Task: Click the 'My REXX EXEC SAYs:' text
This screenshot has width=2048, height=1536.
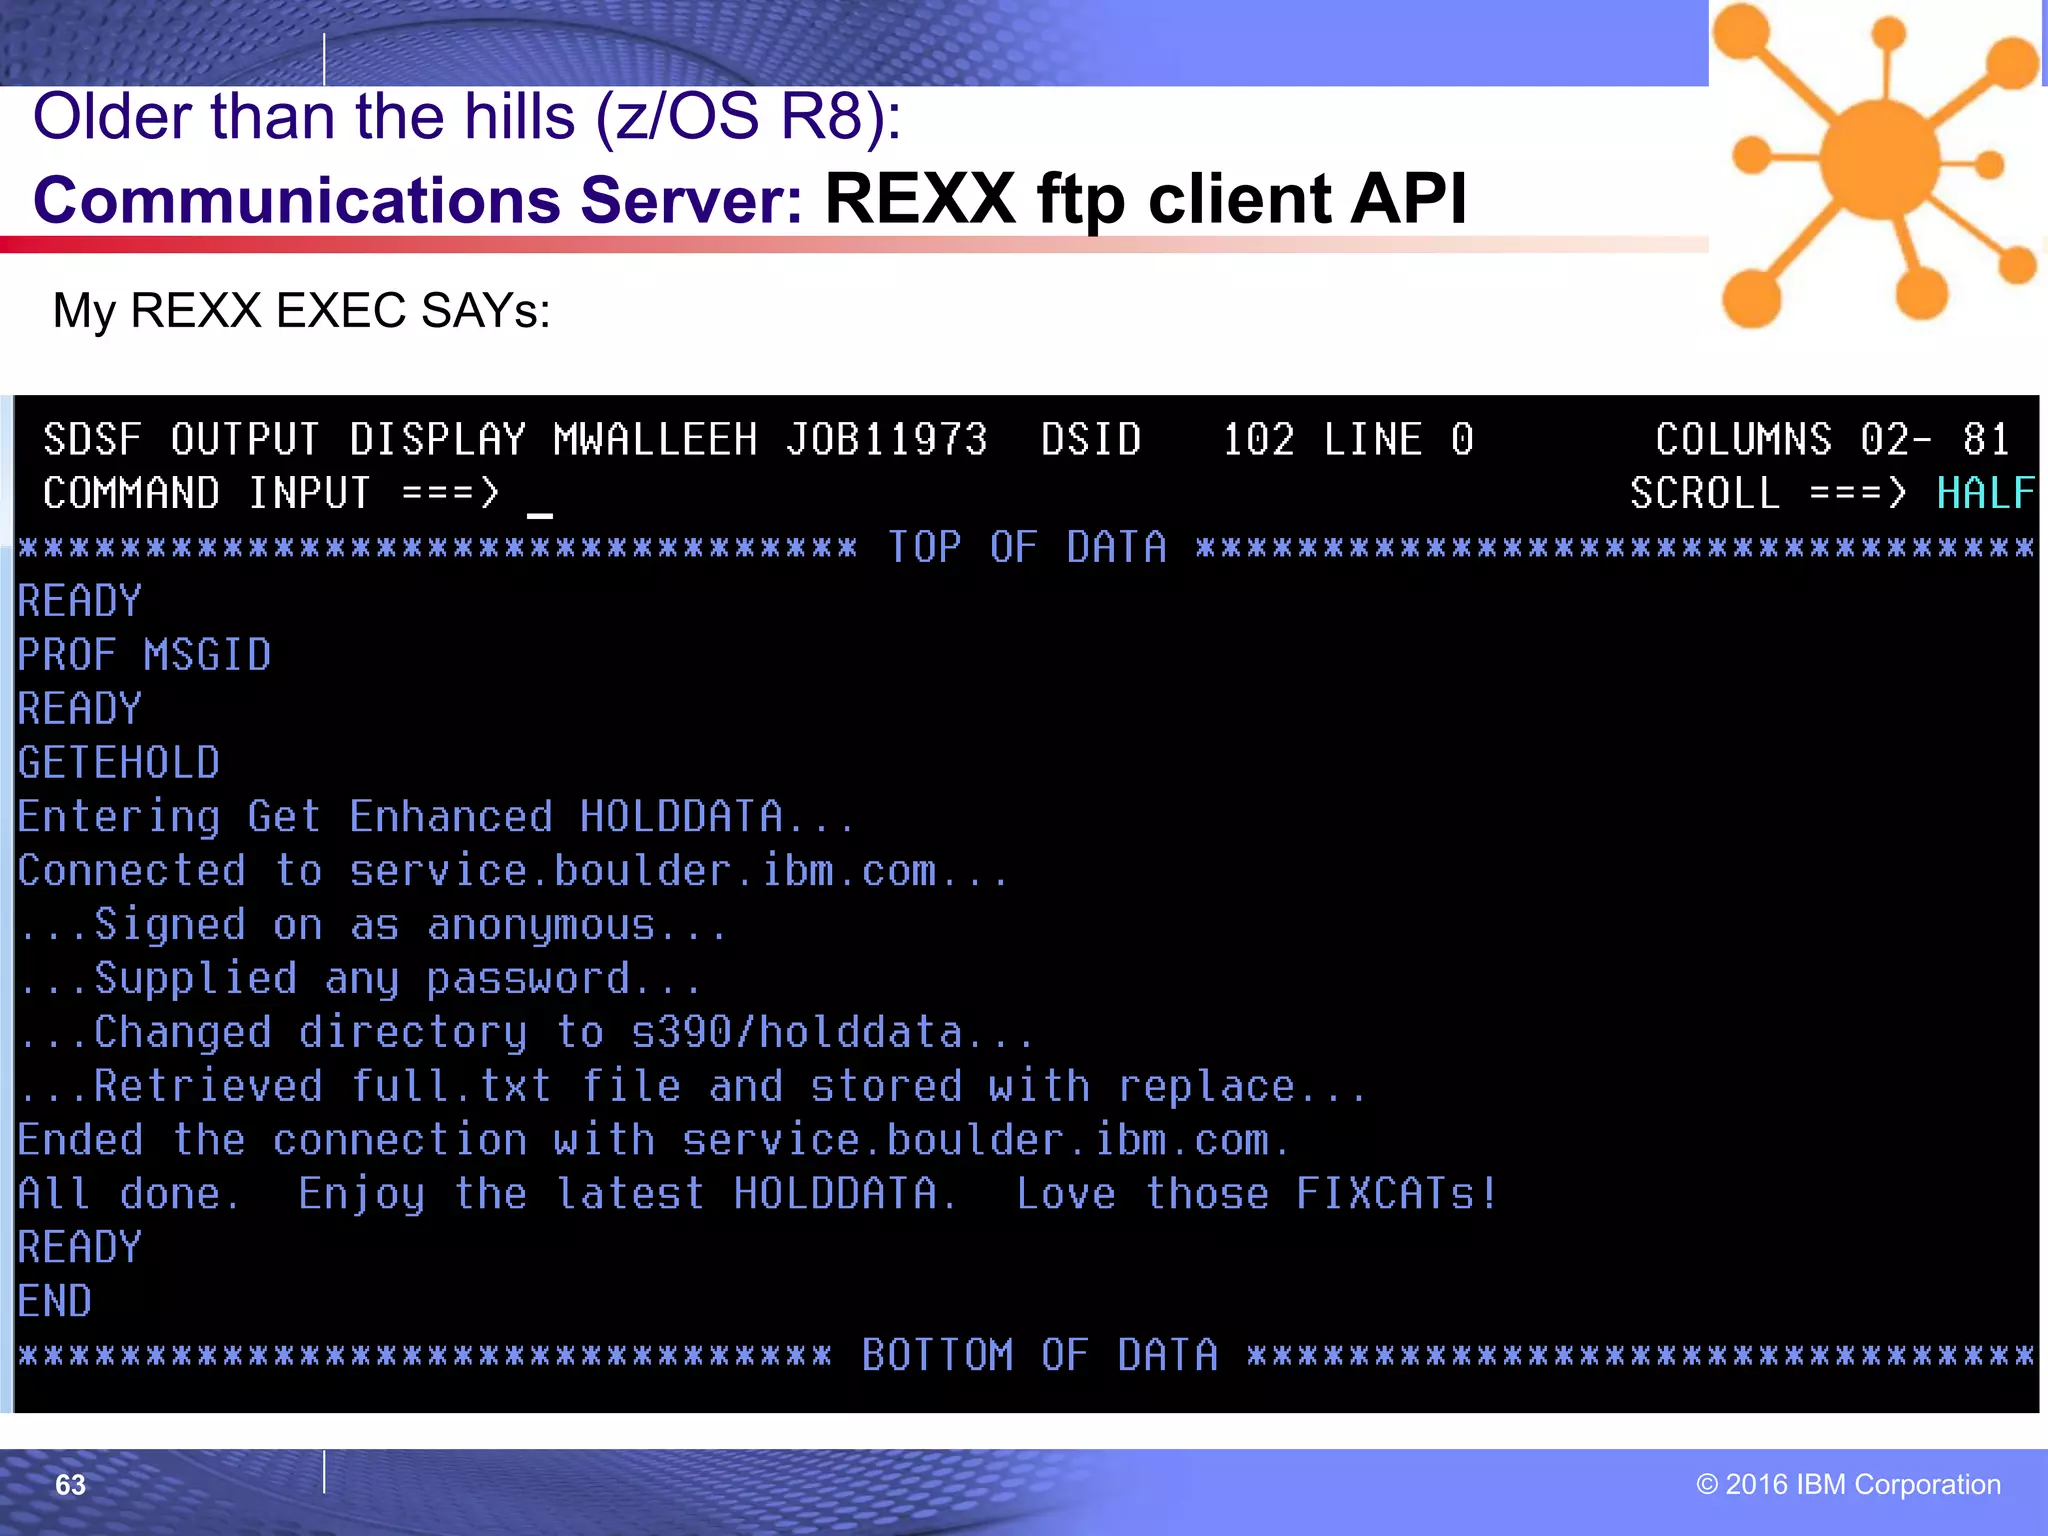Action: (301, 310)
